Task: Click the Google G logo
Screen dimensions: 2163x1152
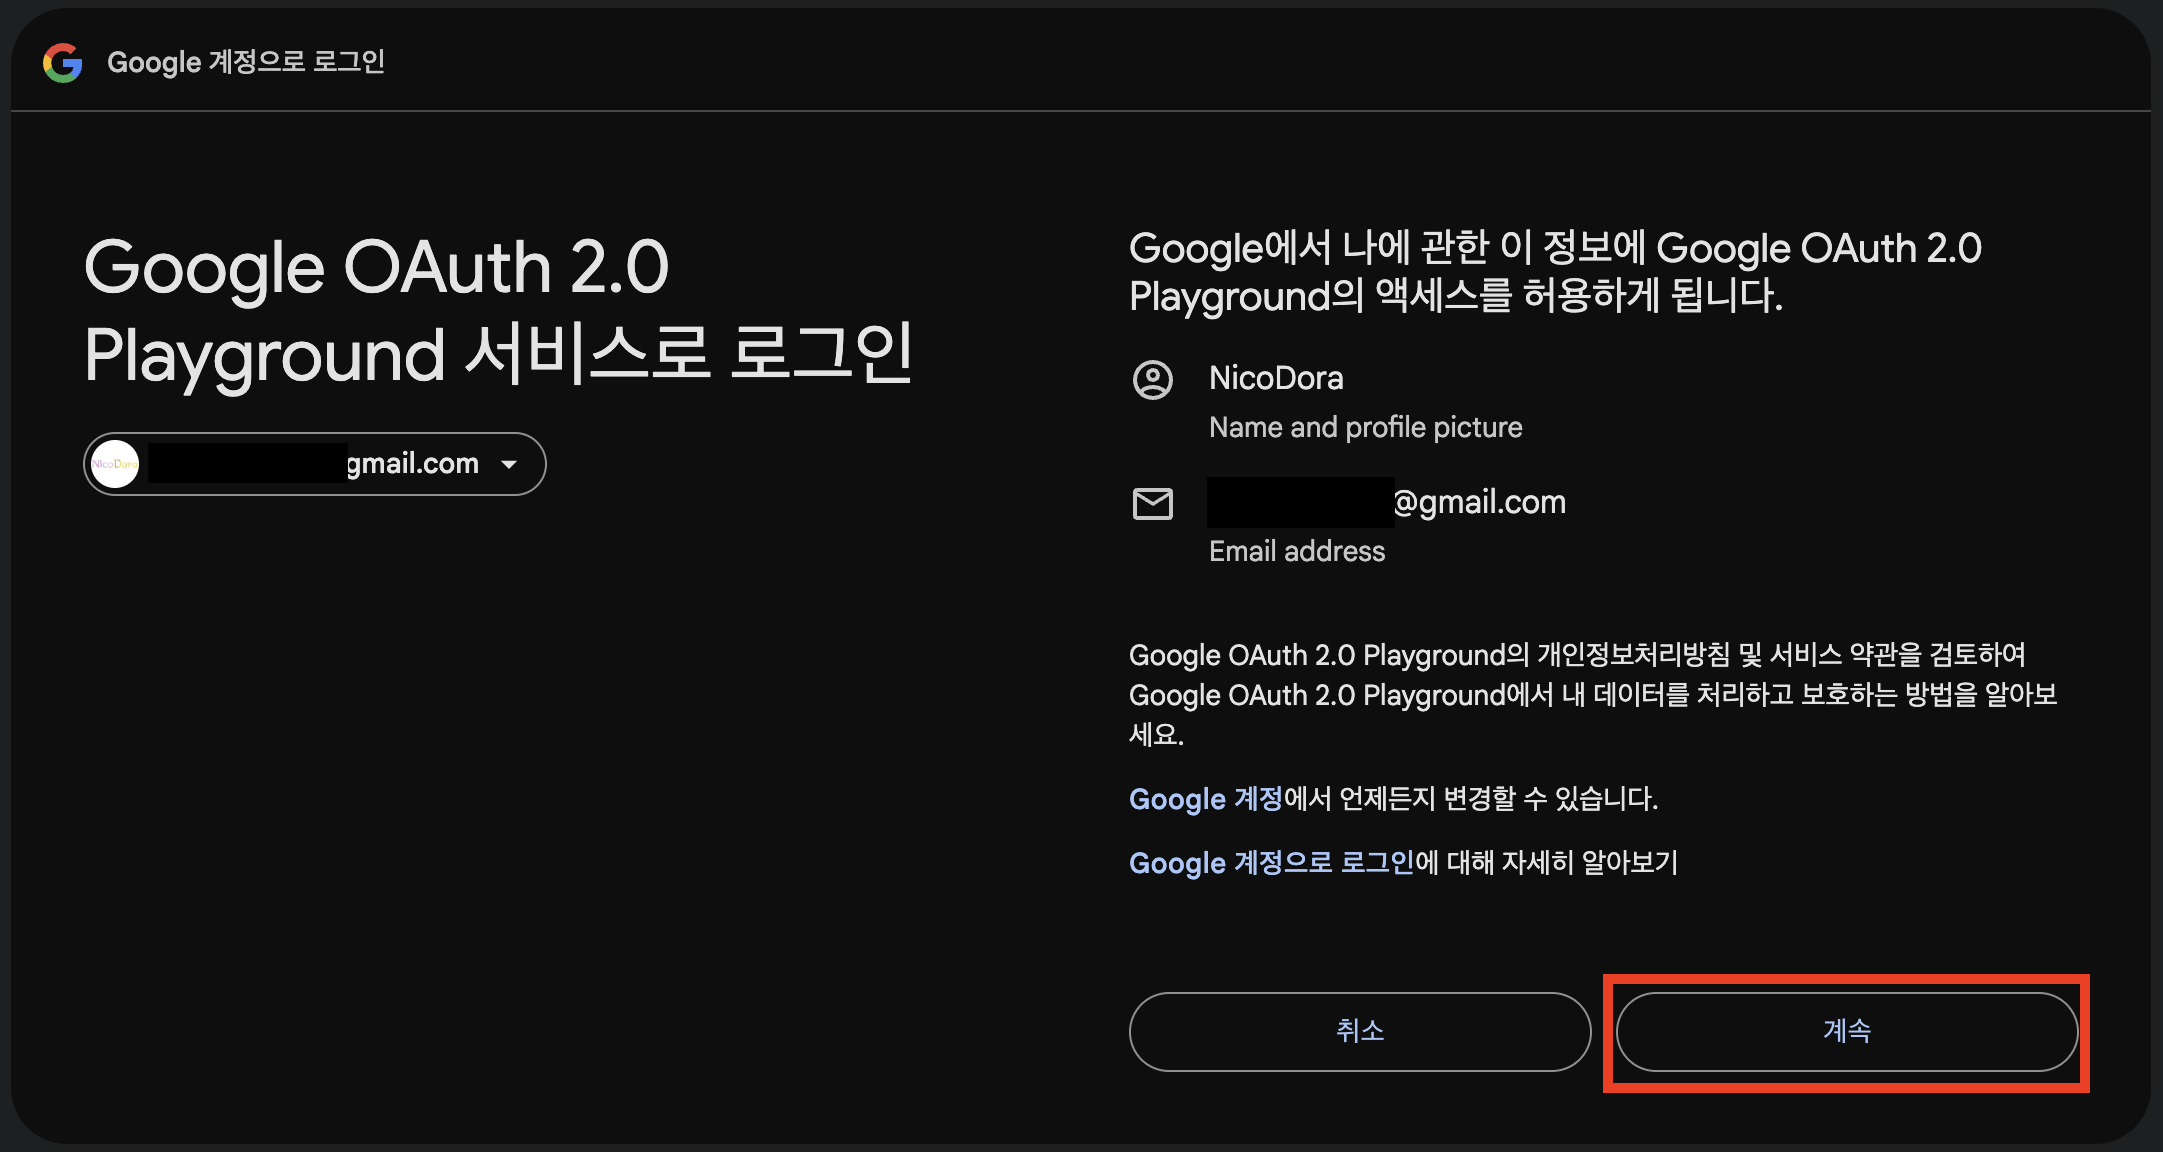Action: point(62,62)
